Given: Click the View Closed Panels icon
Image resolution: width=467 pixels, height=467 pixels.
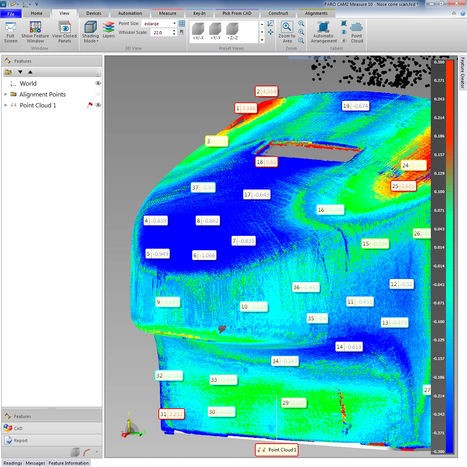Looking at the screenshot, I should 64,32.
